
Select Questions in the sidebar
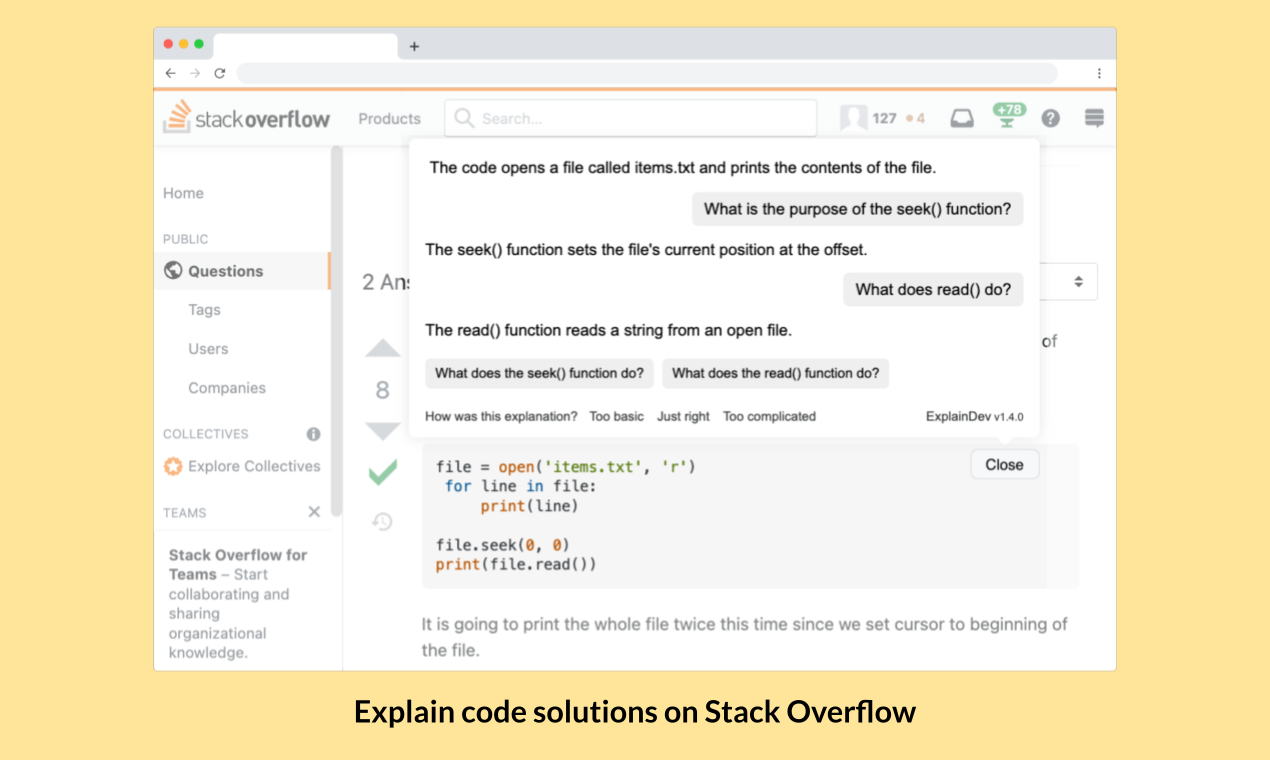click(x=241, y=271)
